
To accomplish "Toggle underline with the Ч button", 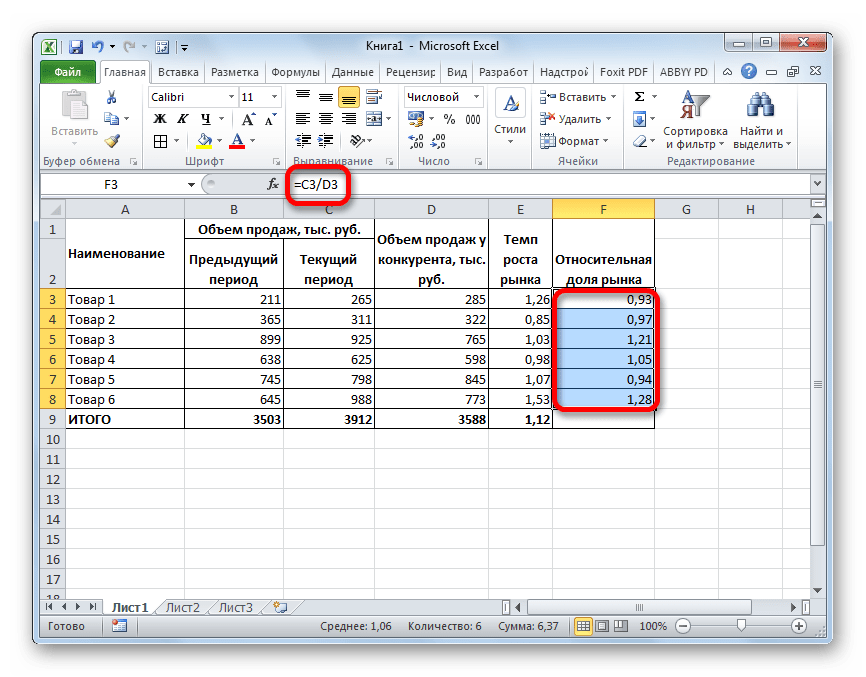I will click(x=205, y=119).
